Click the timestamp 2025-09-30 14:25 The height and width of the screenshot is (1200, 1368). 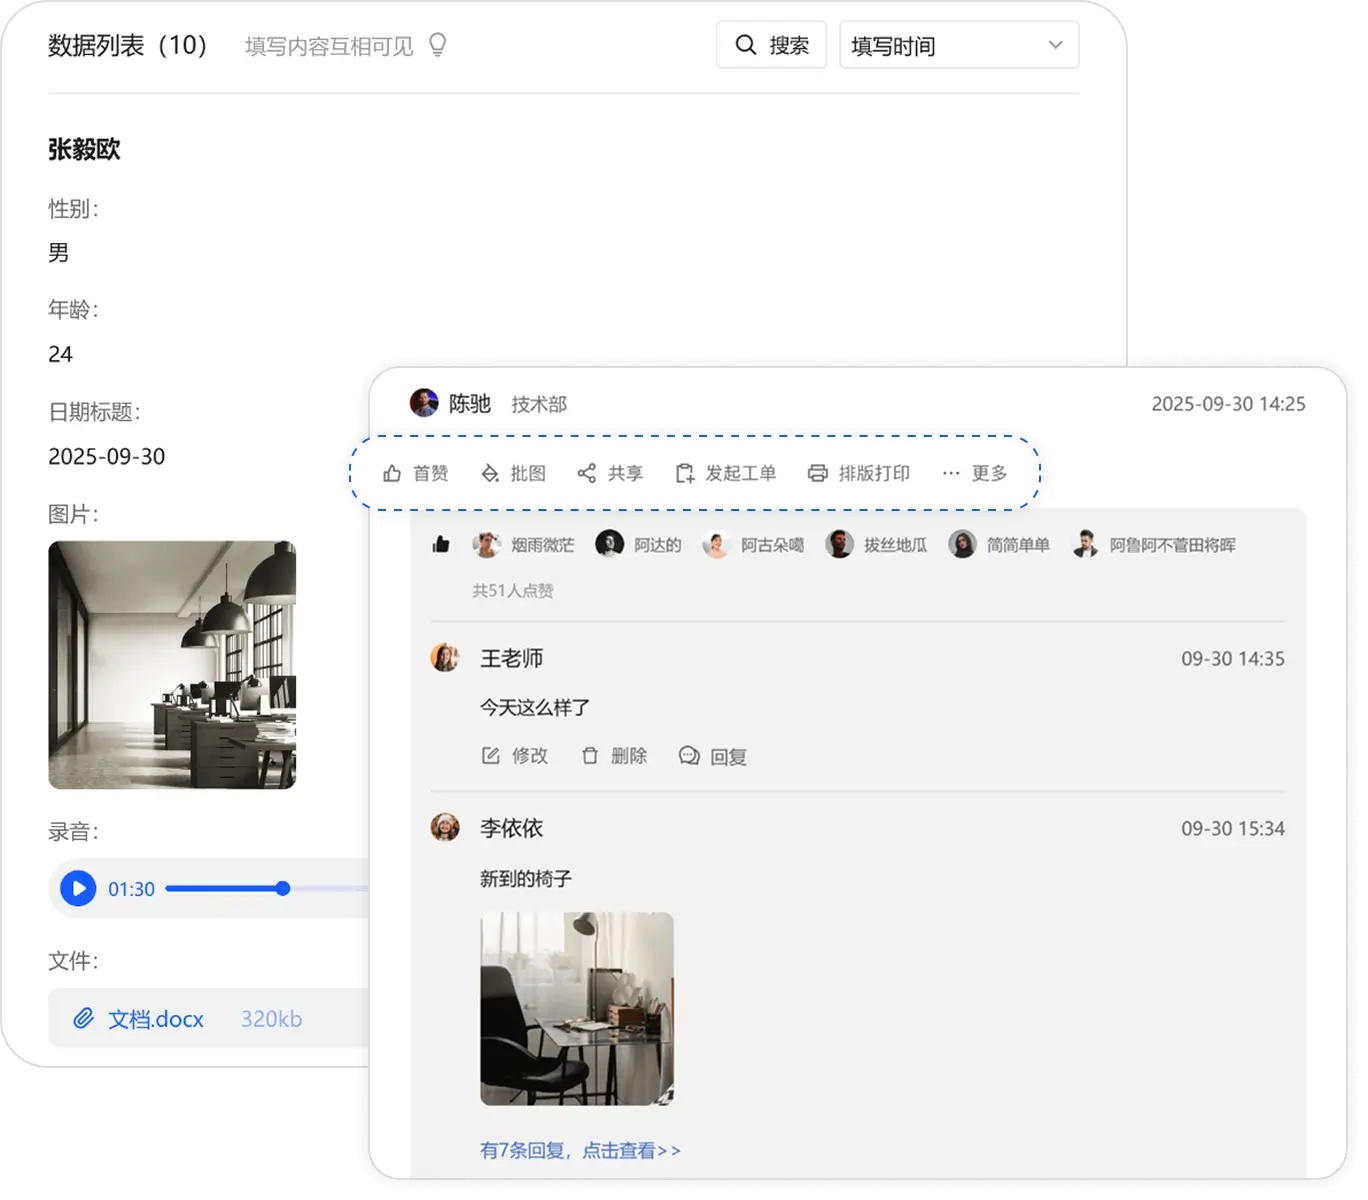[1228, 404]
